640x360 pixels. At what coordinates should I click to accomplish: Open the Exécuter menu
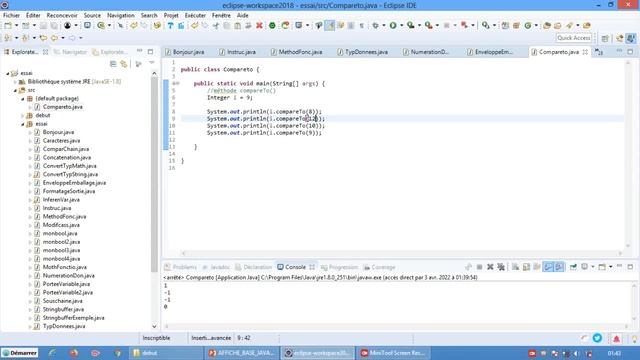click(195, 15)
